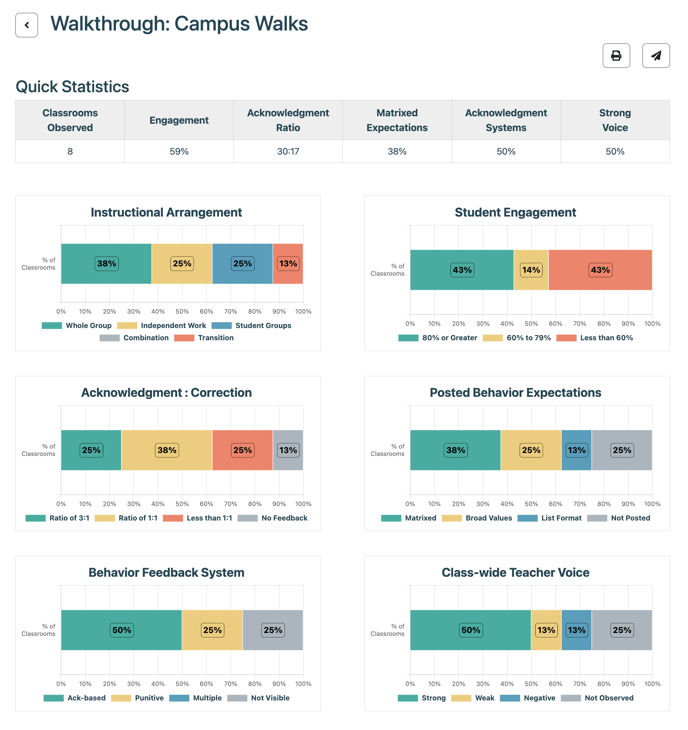This screenshot has width=688, height=730.
Task: Toggle the Transition legend swatch
Action: [204, 338]
